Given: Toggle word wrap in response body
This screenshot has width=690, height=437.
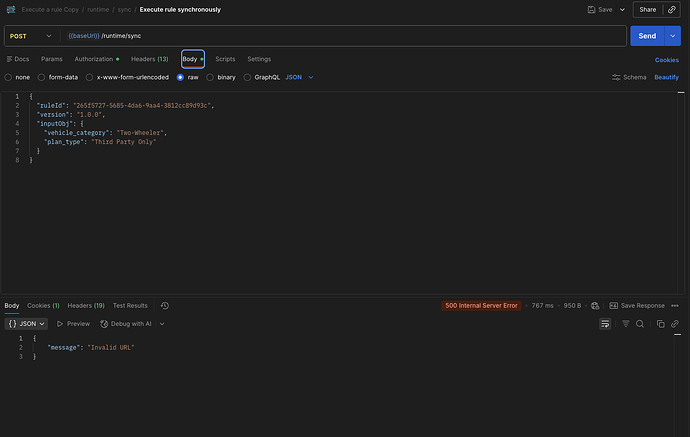Looking at the screenshot, I should coord(605,324).
